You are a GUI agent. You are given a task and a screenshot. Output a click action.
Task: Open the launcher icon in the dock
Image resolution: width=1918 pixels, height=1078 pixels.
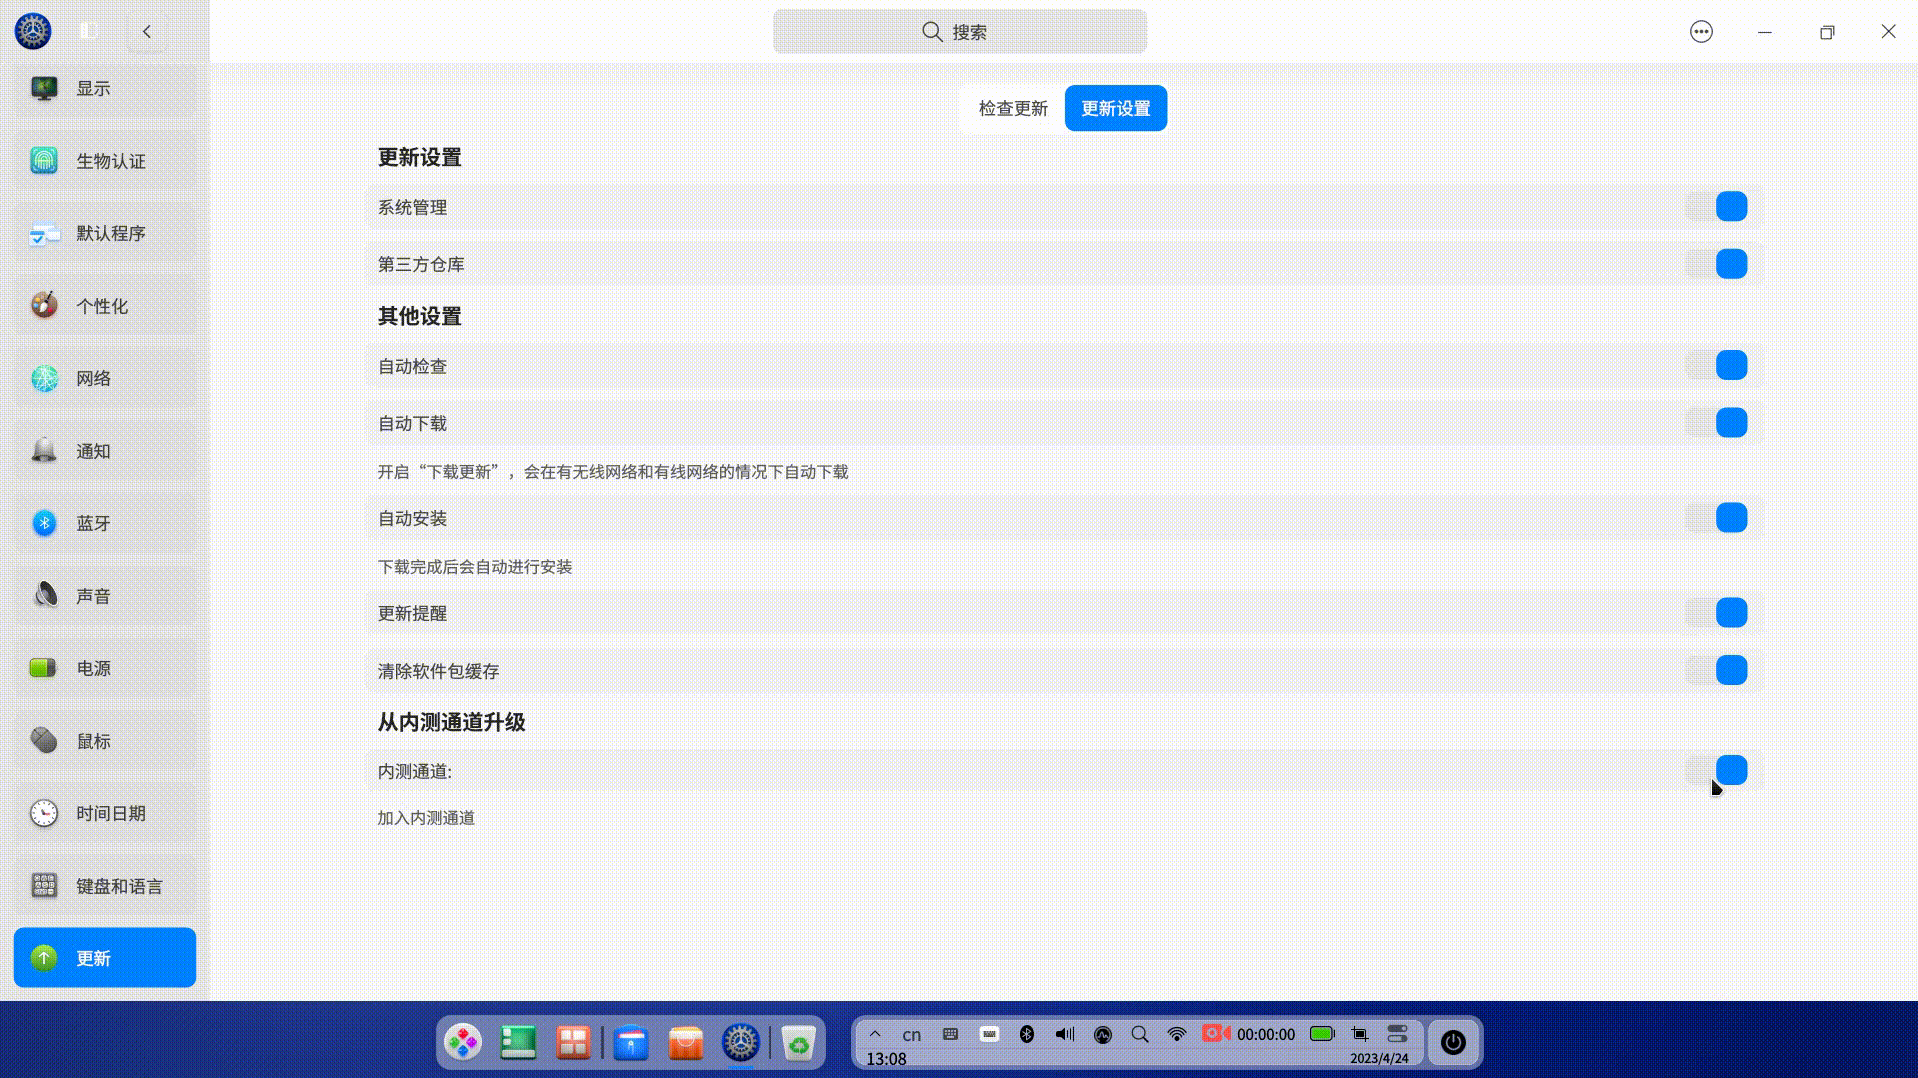[463, 1043]
